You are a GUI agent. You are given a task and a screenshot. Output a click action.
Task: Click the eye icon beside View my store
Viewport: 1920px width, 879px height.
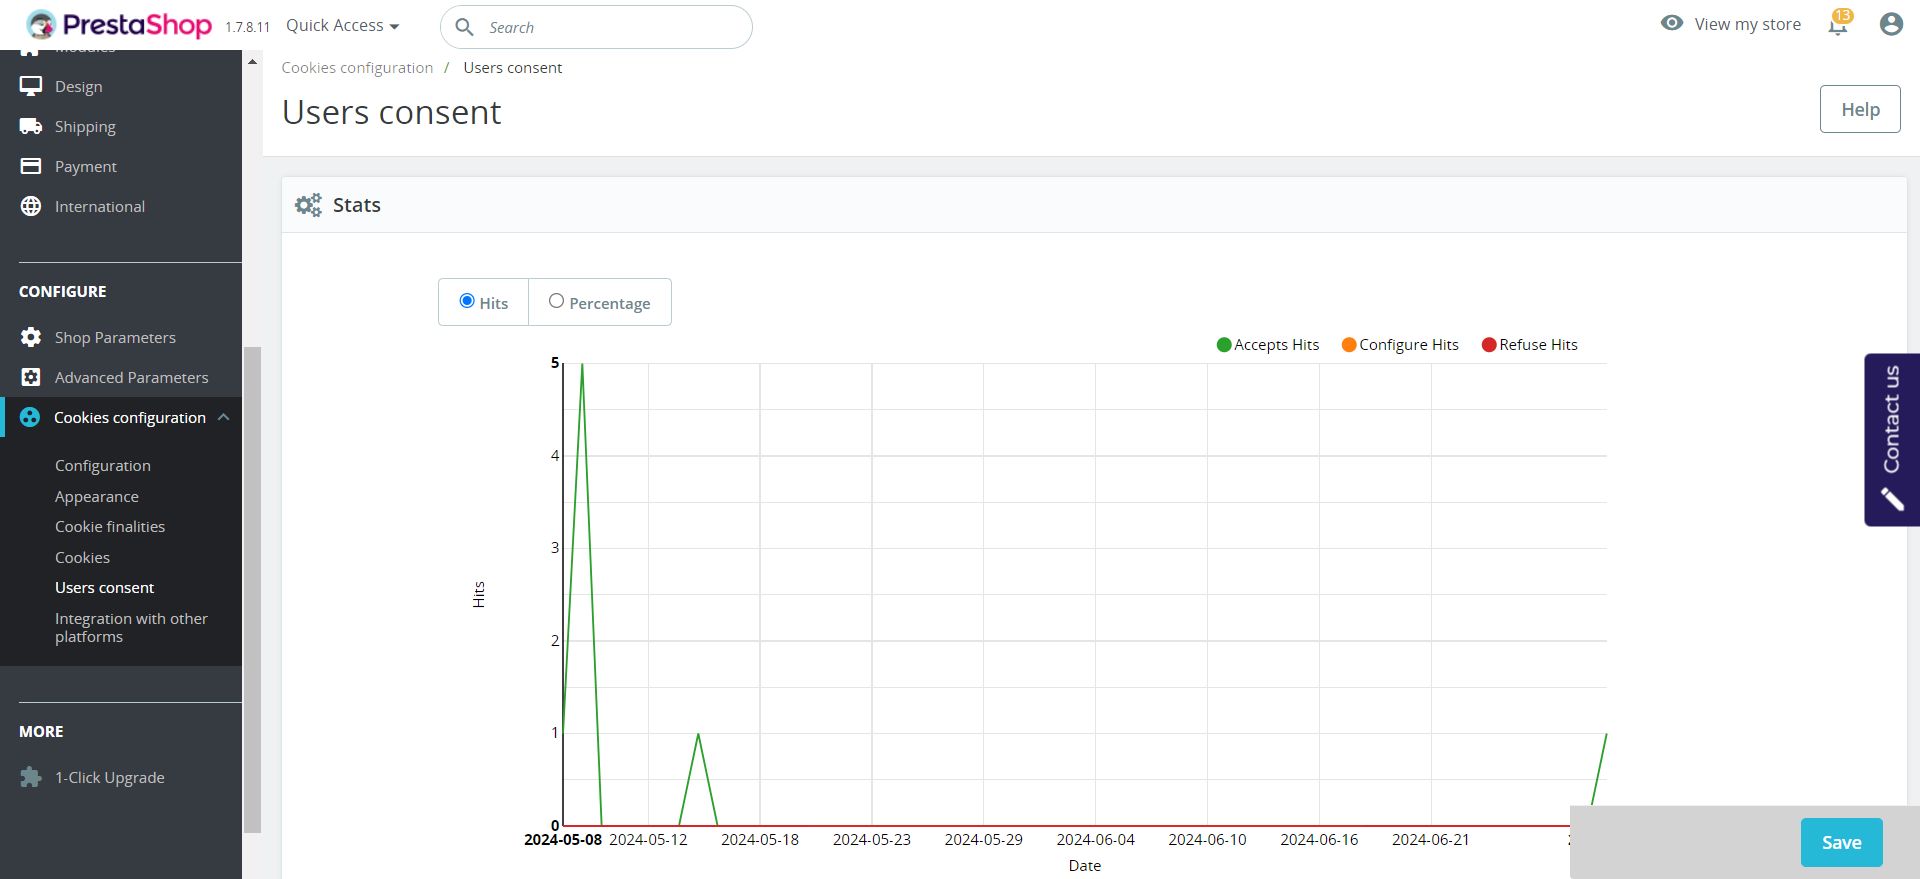pyautogui.click(x=1672, y=23)
